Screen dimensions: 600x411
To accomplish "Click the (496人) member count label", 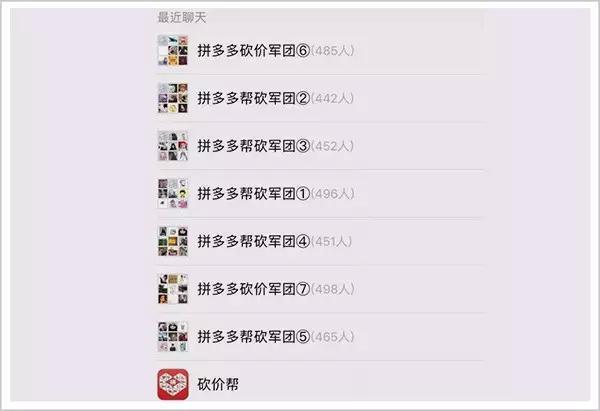I will (333, 194).
